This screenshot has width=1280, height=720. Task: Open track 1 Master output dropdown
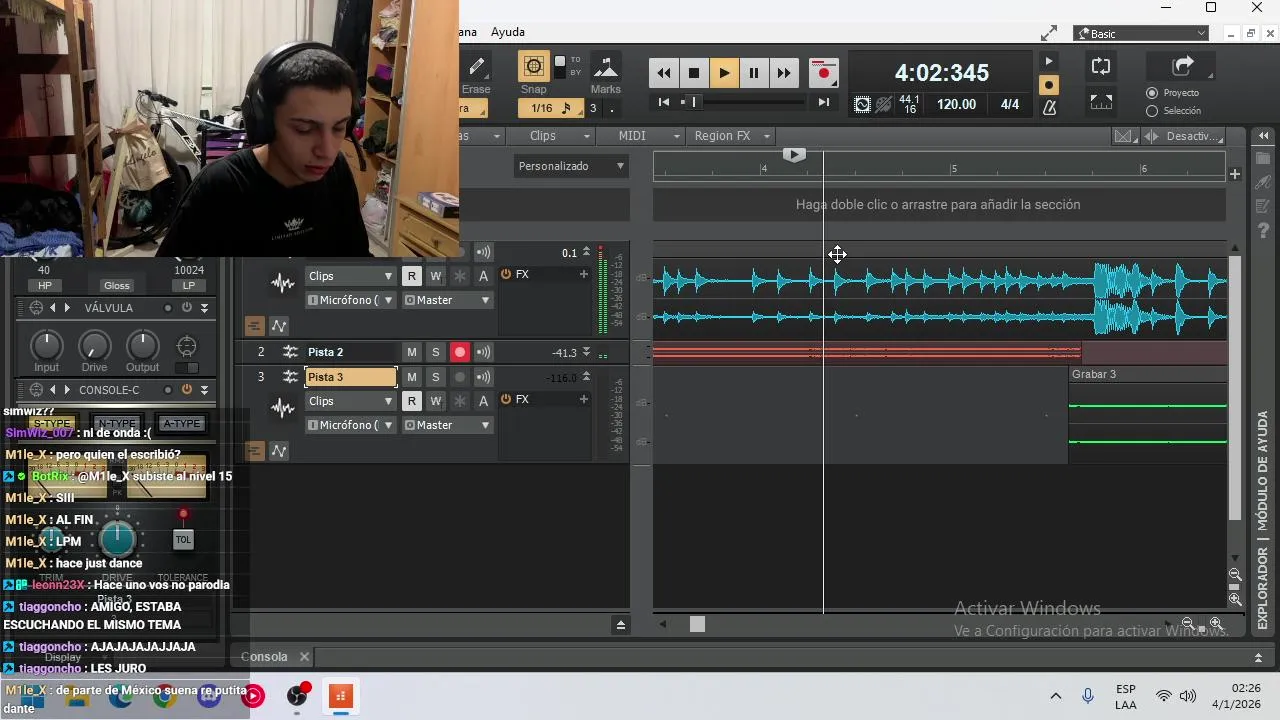pyautogui.click(x=447, y=300)
